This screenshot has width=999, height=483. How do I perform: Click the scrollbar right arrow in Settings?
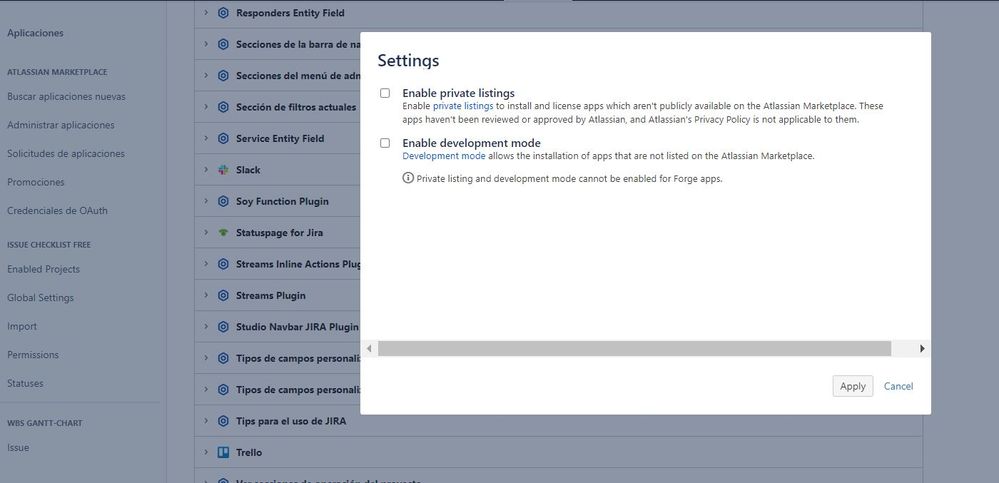click(x=922, y=349)
